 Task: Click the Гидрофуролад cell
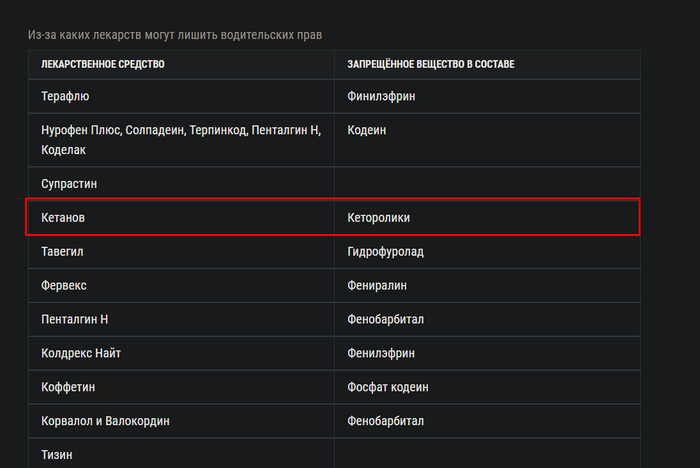[x=385, y=251]
